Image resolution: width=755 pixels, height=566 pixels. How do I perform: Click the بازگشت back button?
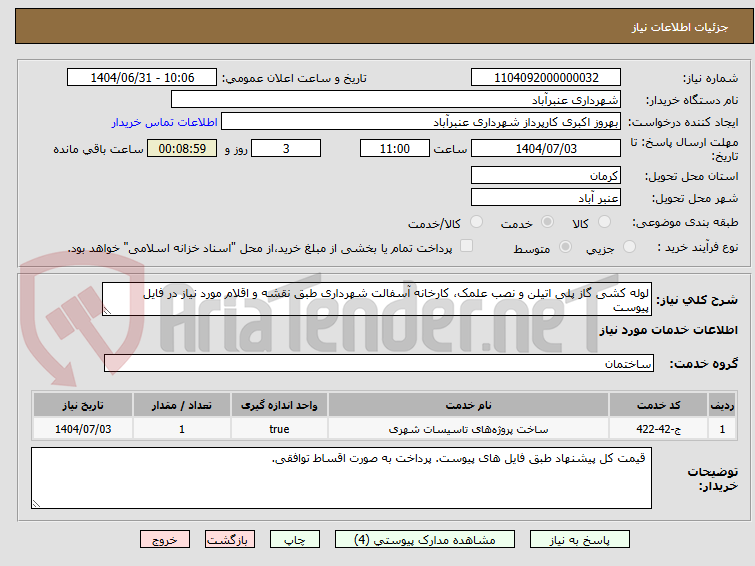[x=230, y=540]
